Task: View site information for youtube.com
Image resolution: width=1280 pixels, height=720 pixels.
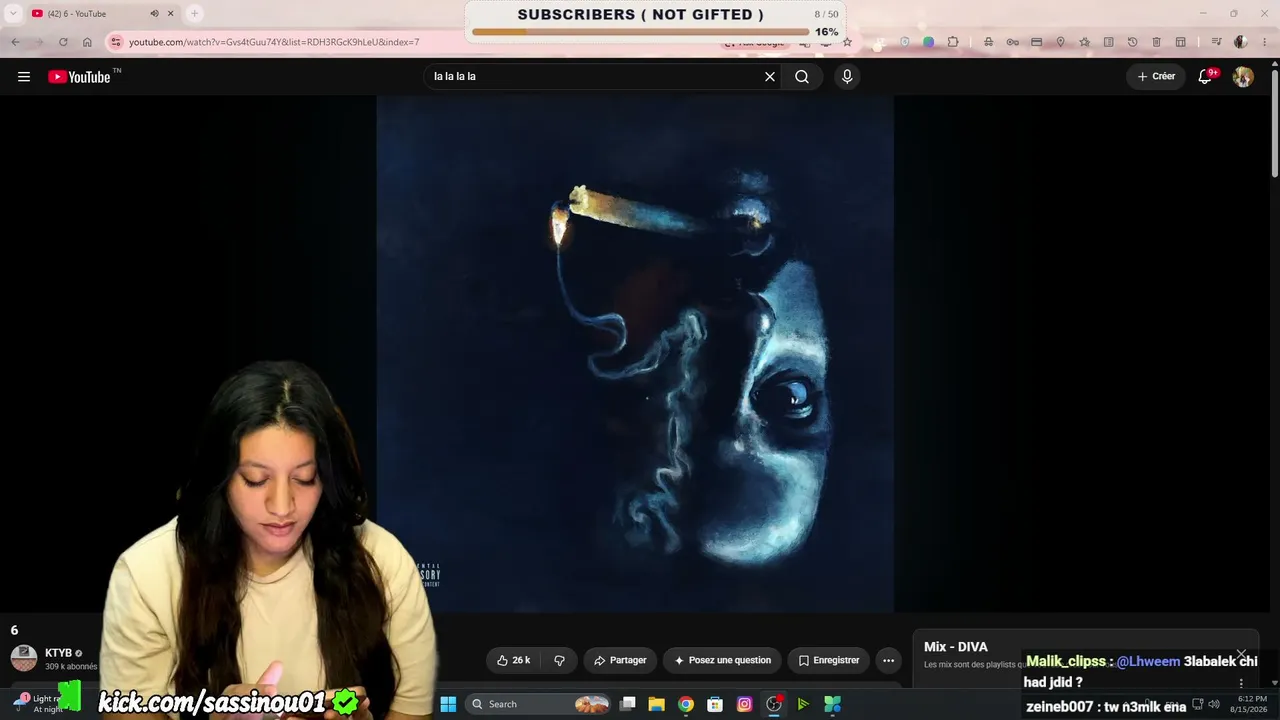Action: click(116, 42)
